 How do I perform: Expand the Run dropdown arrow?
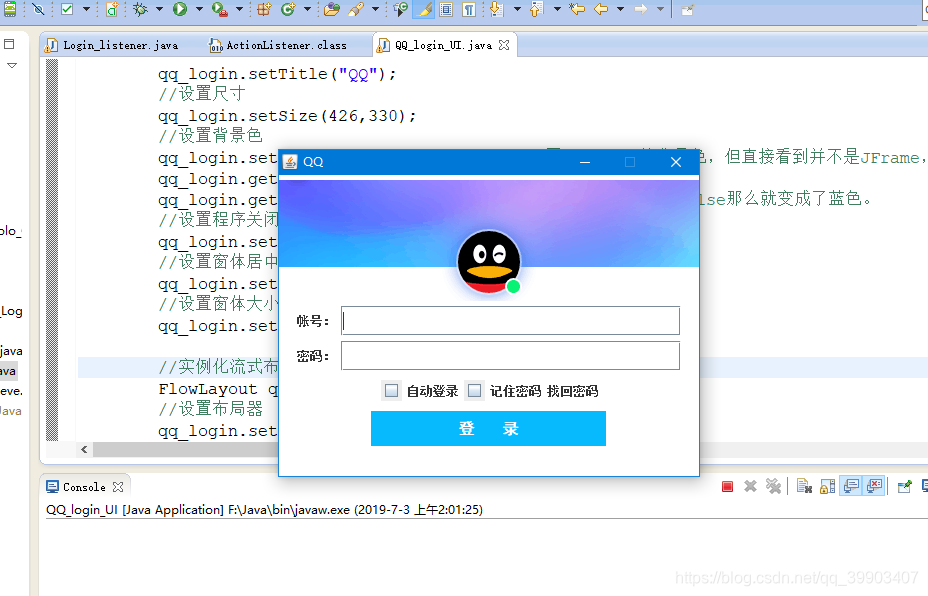click(199, 9)
